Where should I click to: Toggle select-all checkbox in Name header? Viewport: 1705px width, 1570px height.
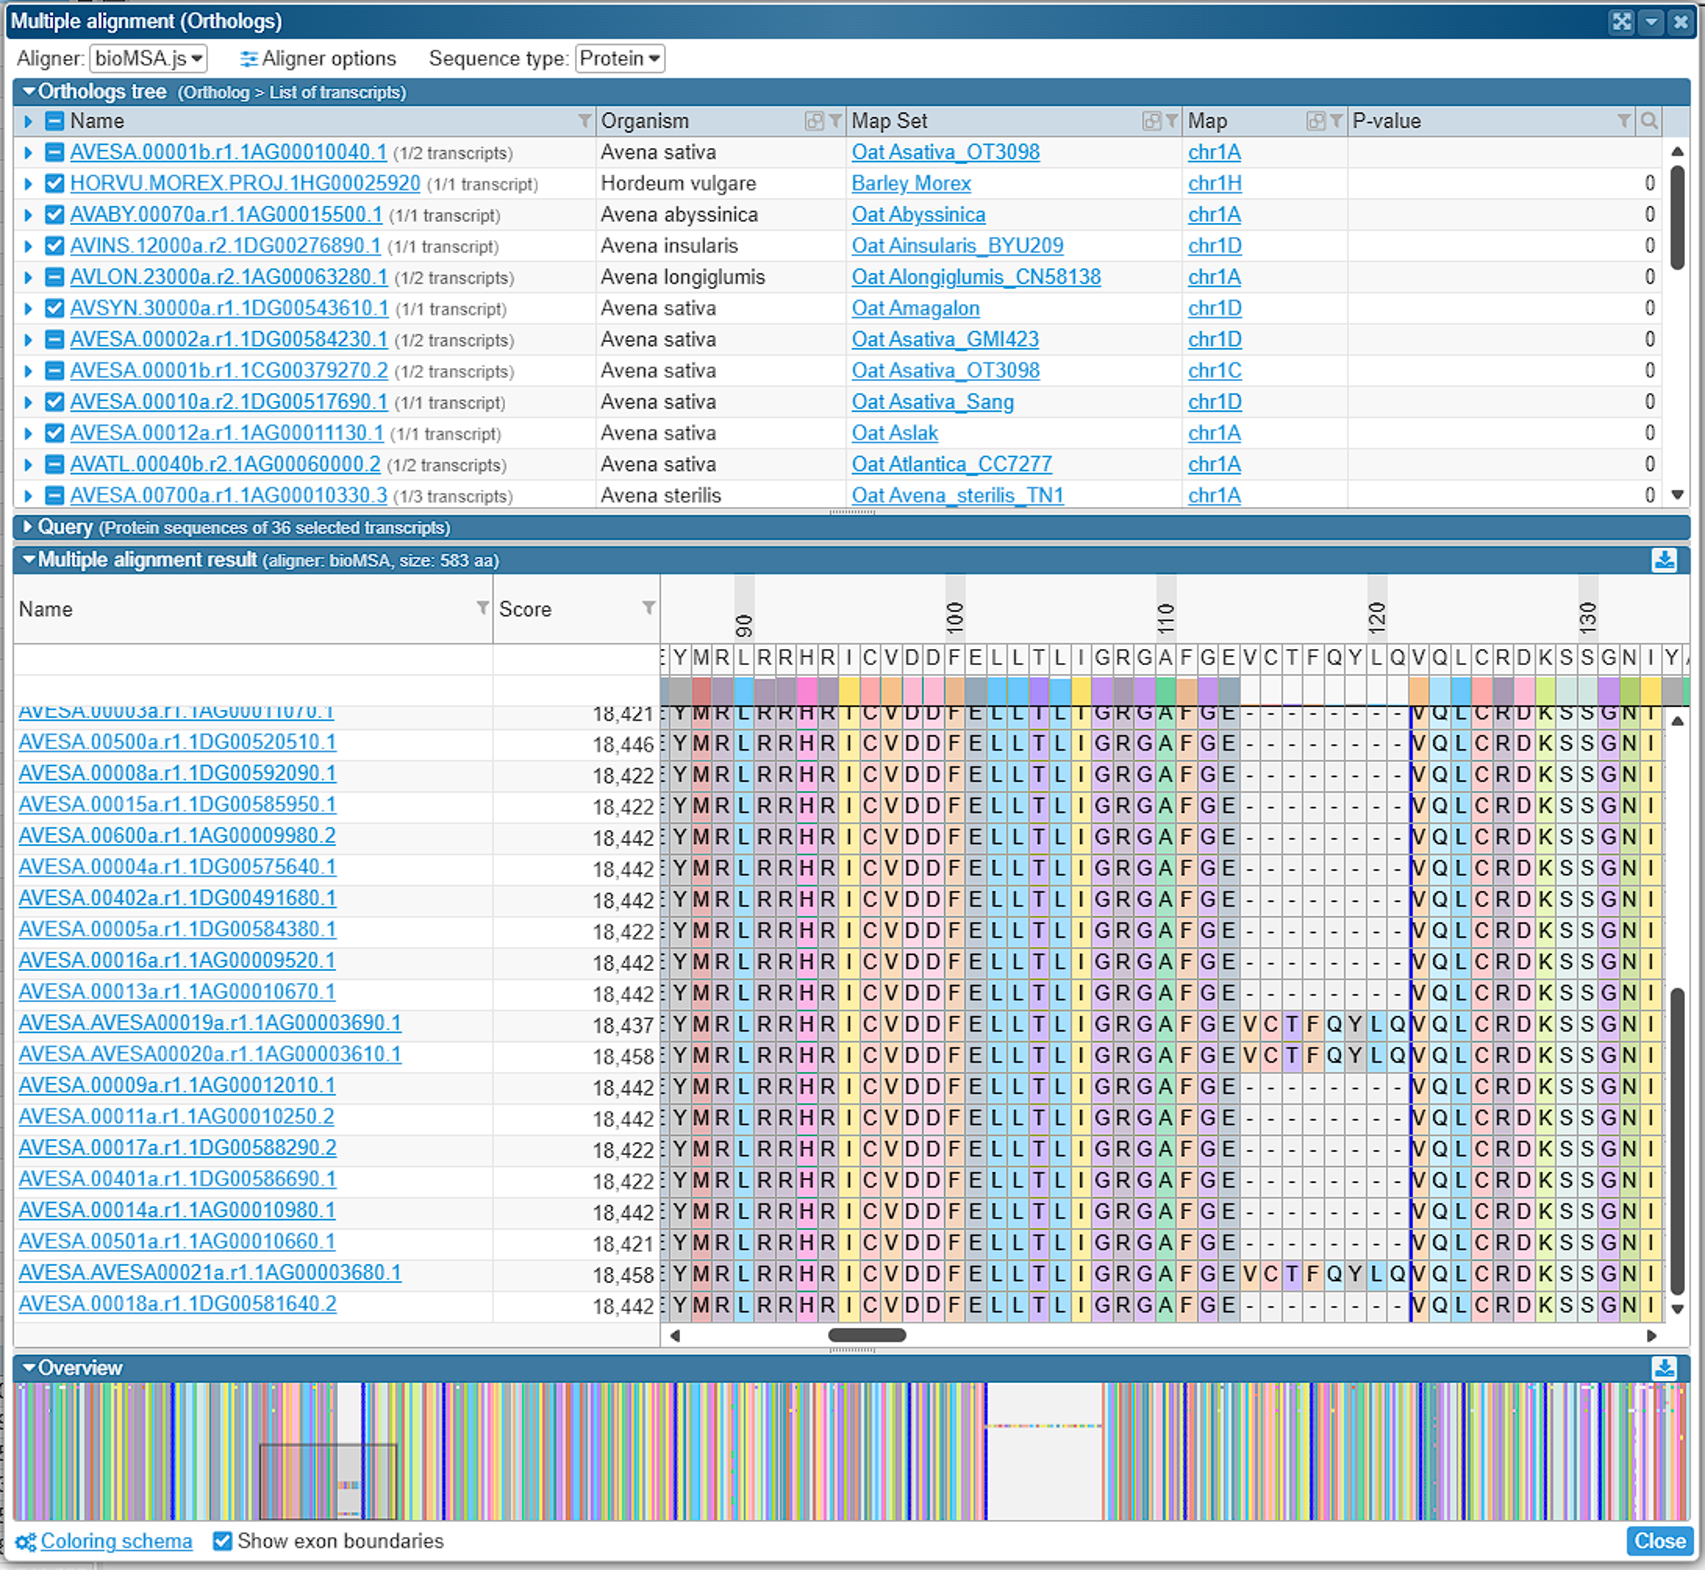click(55, 121)
